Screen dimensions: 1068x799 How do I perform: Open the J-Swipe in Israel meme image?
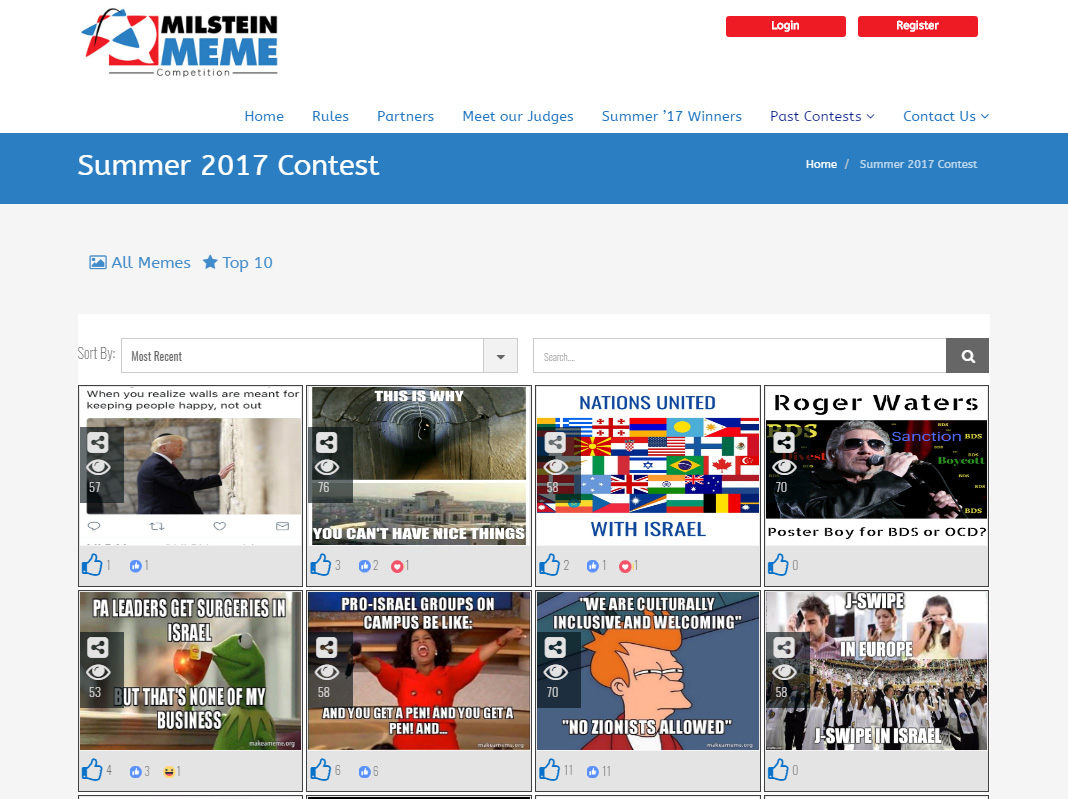[x=877, y=671]
